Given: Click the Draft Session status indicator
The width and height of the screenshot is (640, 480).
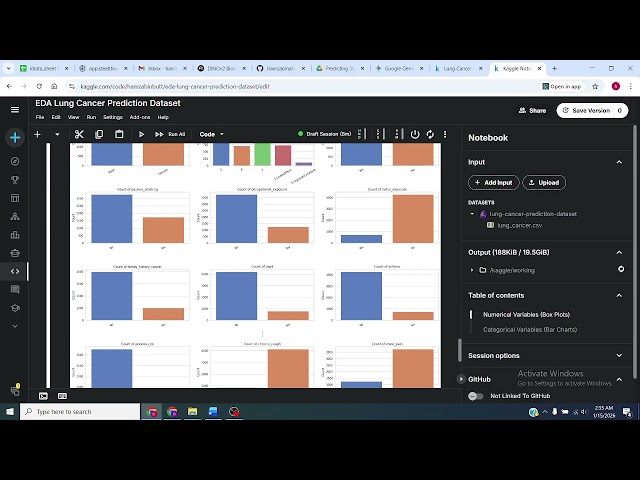Looking at the screenshot, I should [x=324, y=134].
